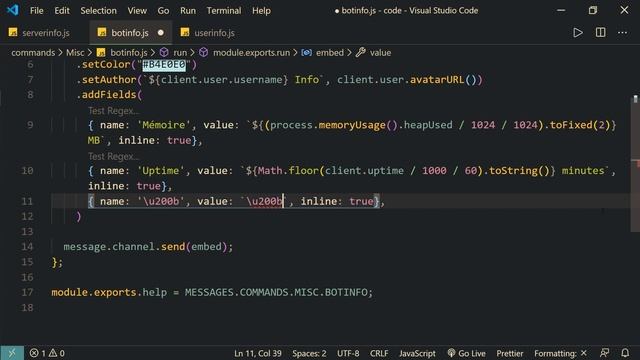
Task: Open the Run menu
Action: (188, 11)
